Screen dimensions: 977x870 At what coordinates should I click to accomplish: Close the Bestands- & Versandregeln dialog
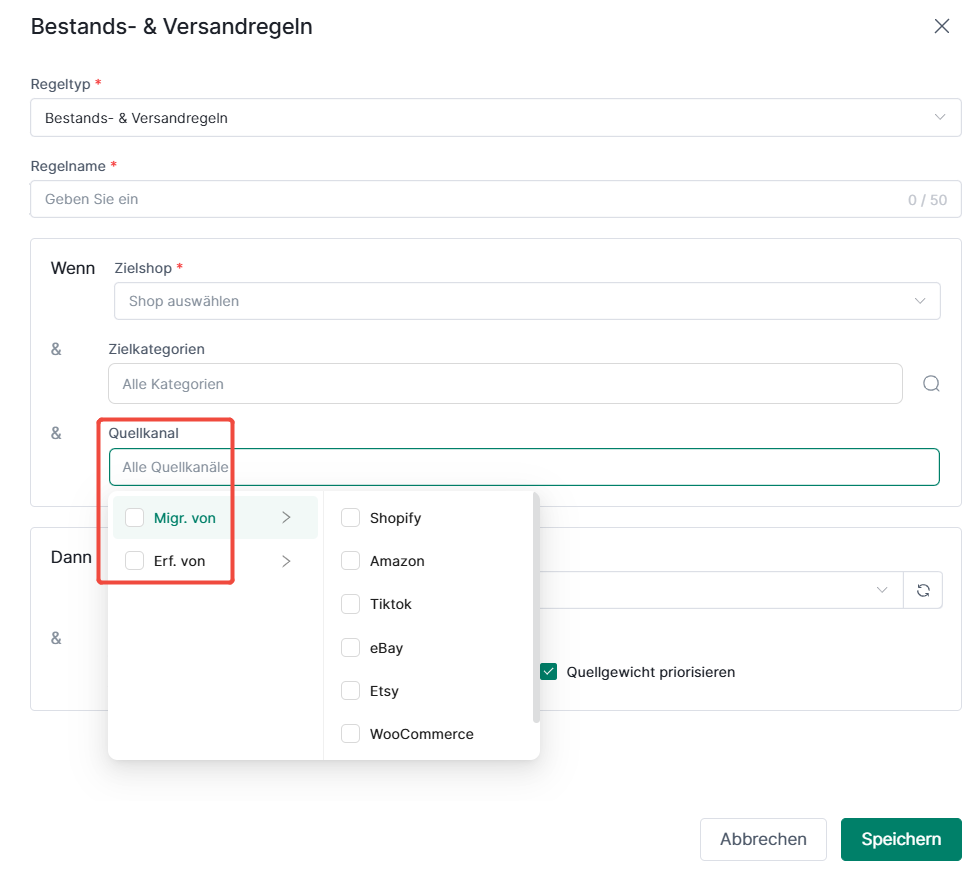(x=941, y=26)
